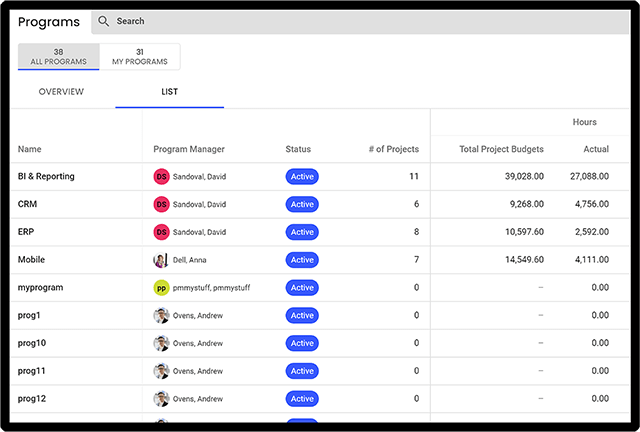Click 'Ovens, Andrew' in the prog1 row

198,316
